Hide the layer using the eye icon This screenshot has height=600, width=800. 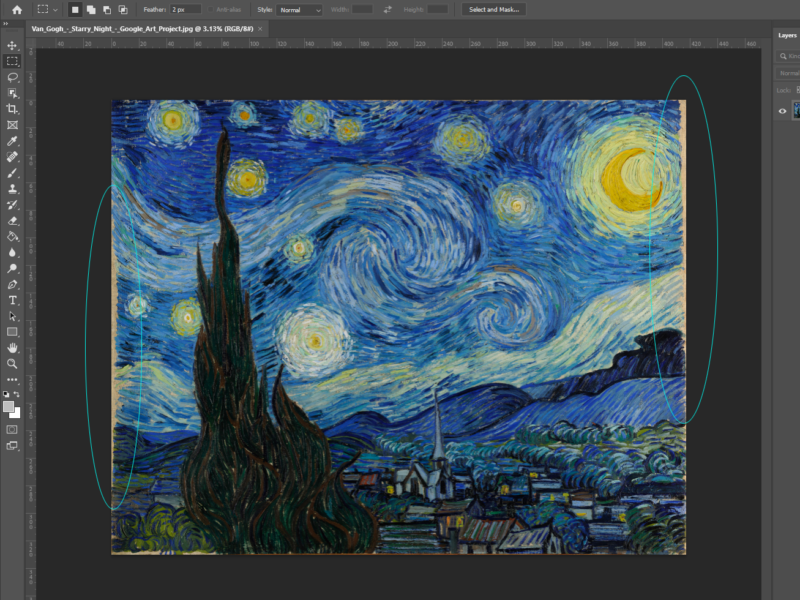click(x=782, y=111)
